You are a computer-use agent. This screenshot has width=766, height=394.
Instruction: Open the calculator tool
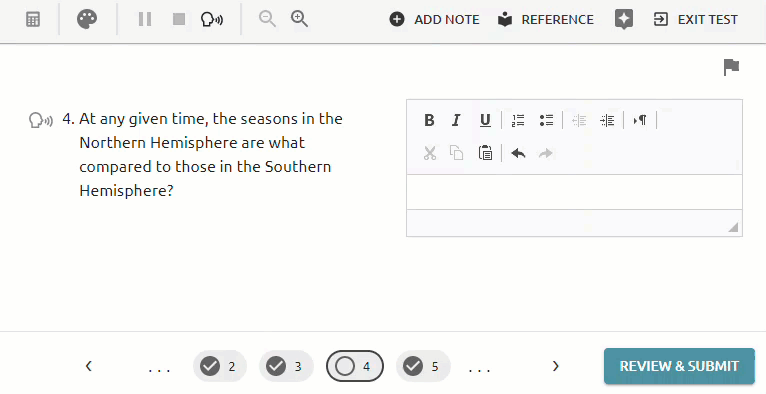[33, 20]
